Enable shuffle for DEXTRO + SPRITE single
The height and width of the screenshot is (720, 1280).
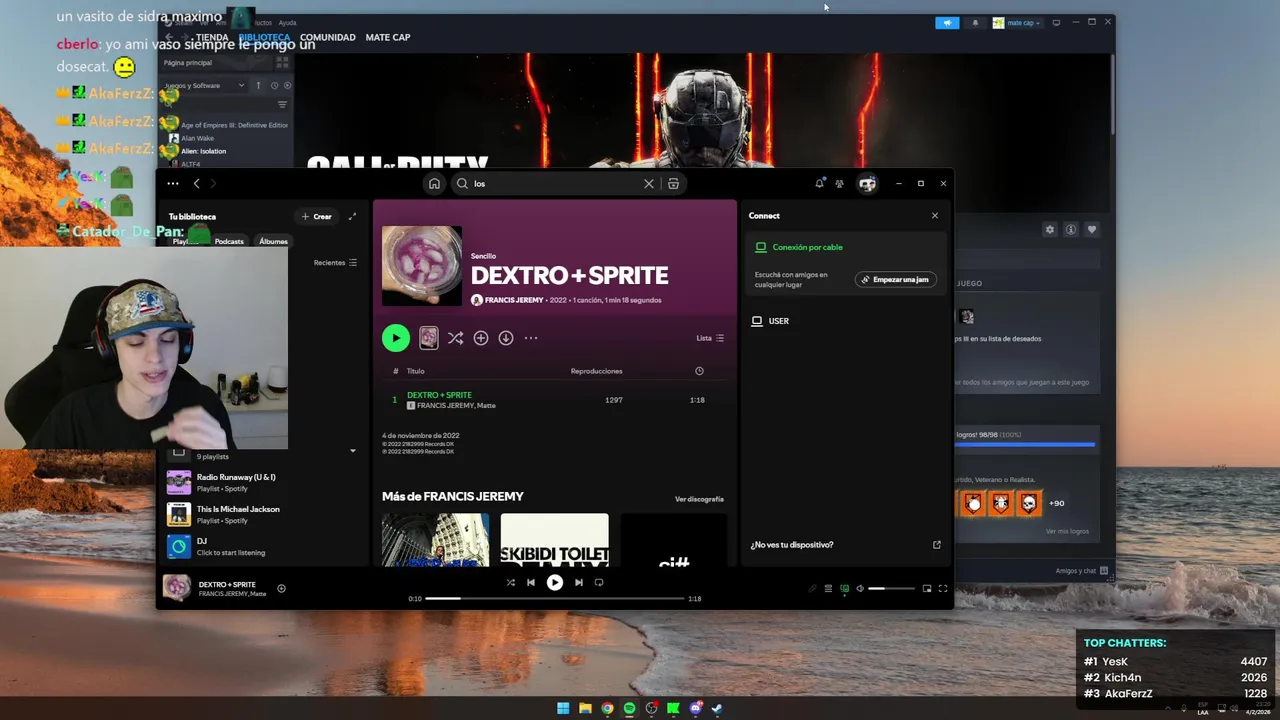455,338
